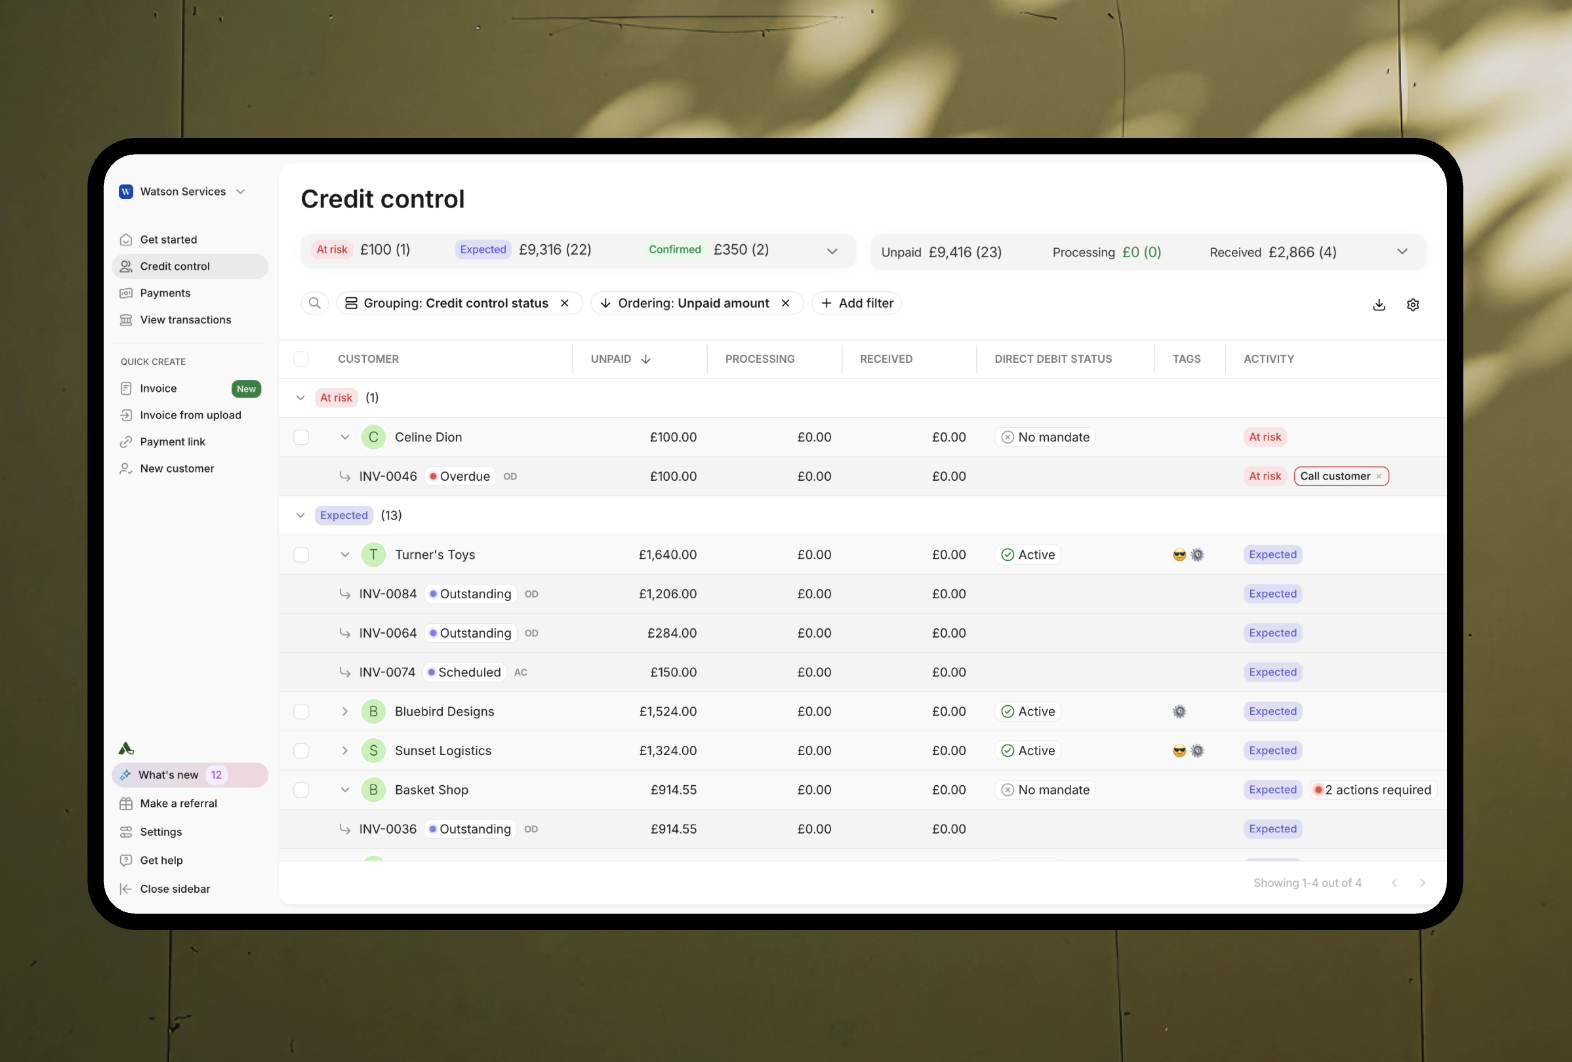Image resolution: width=1572 pixels, height=1062 pixels.
Task: Open Get started in the sidebar
Action: pos(168,240)
